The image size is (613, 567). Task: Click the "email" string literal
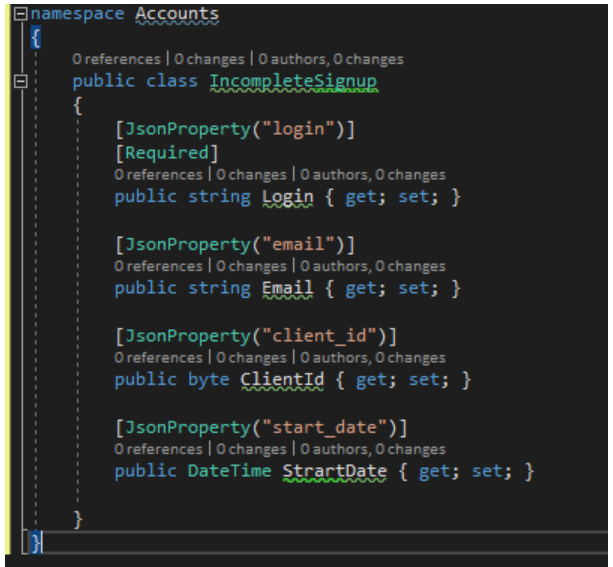[x=298, y=244]
